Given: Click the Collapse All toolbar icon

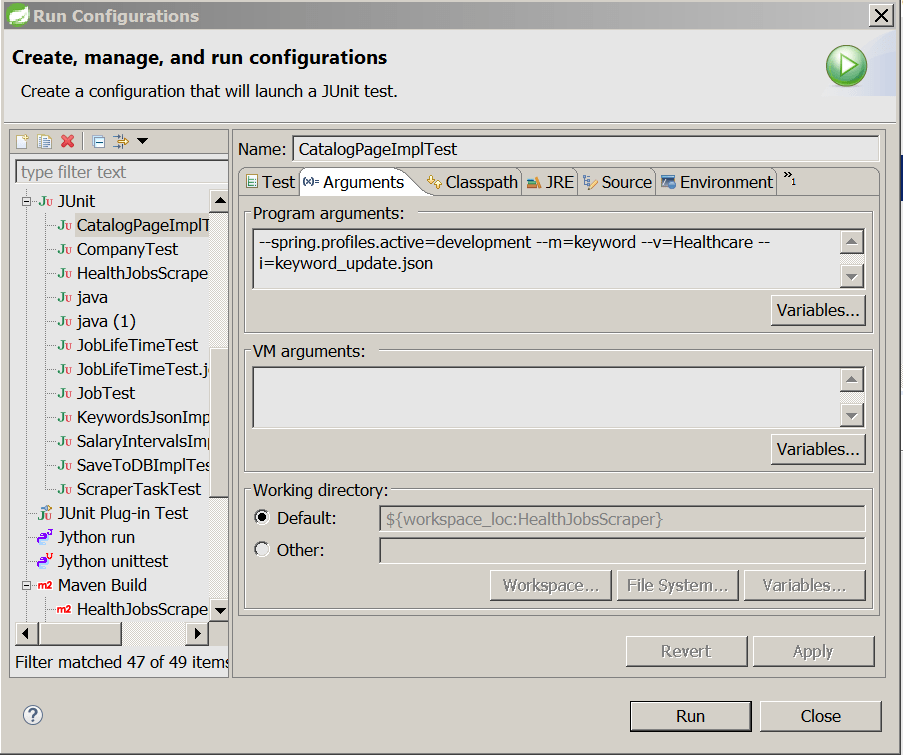Looking at the screenshot, I should [x=98, y=141].
